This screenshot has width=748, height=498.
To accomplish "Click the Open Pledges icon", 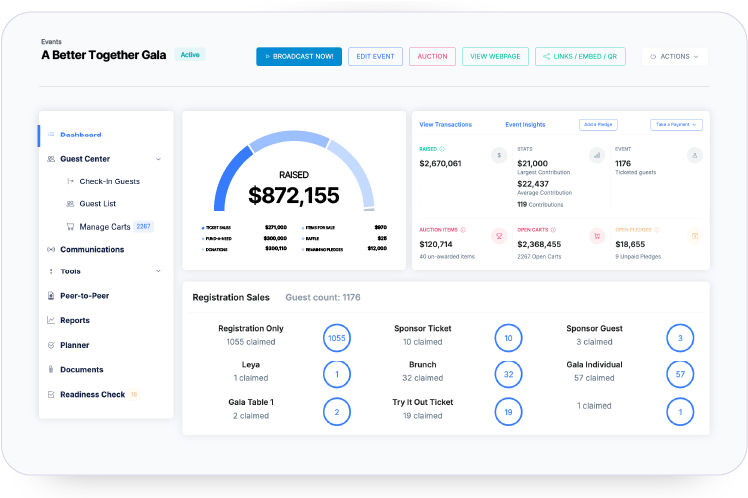I will pos(695,236).
